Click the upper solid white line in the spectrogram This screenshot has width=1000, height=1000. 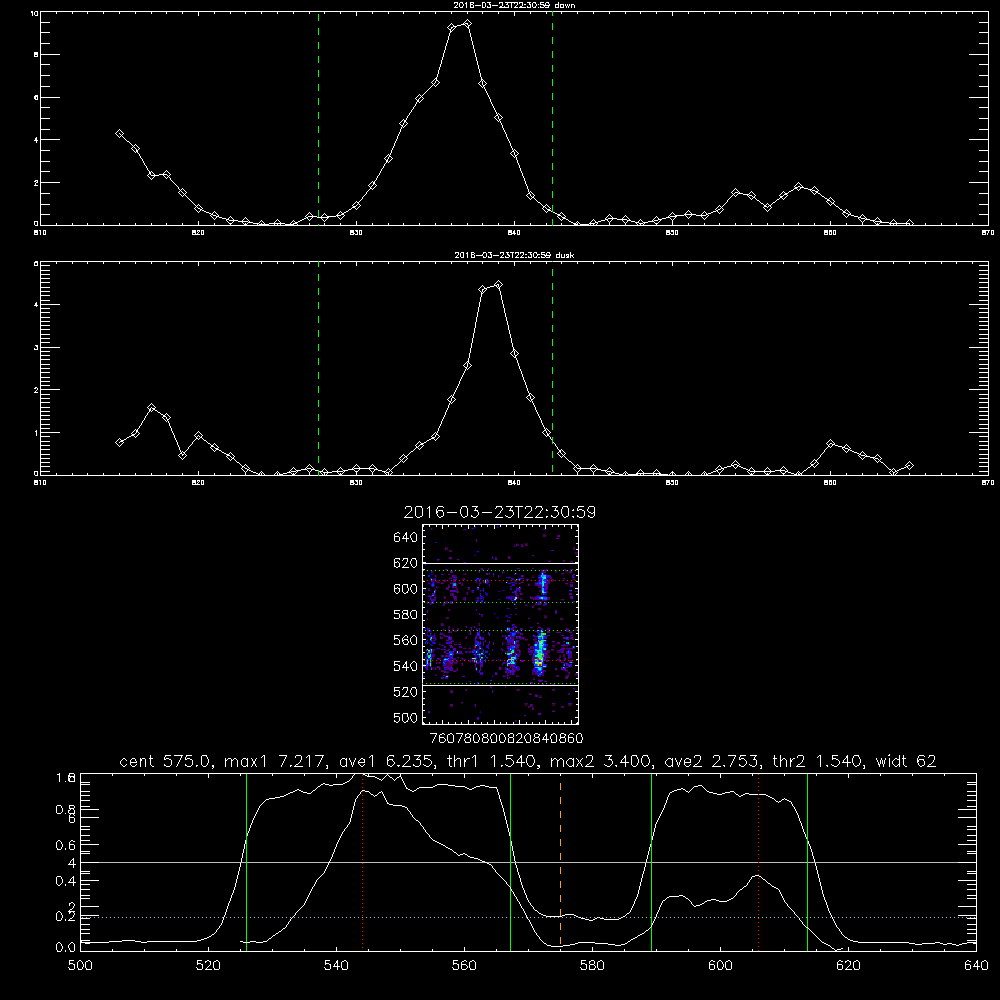501,563
